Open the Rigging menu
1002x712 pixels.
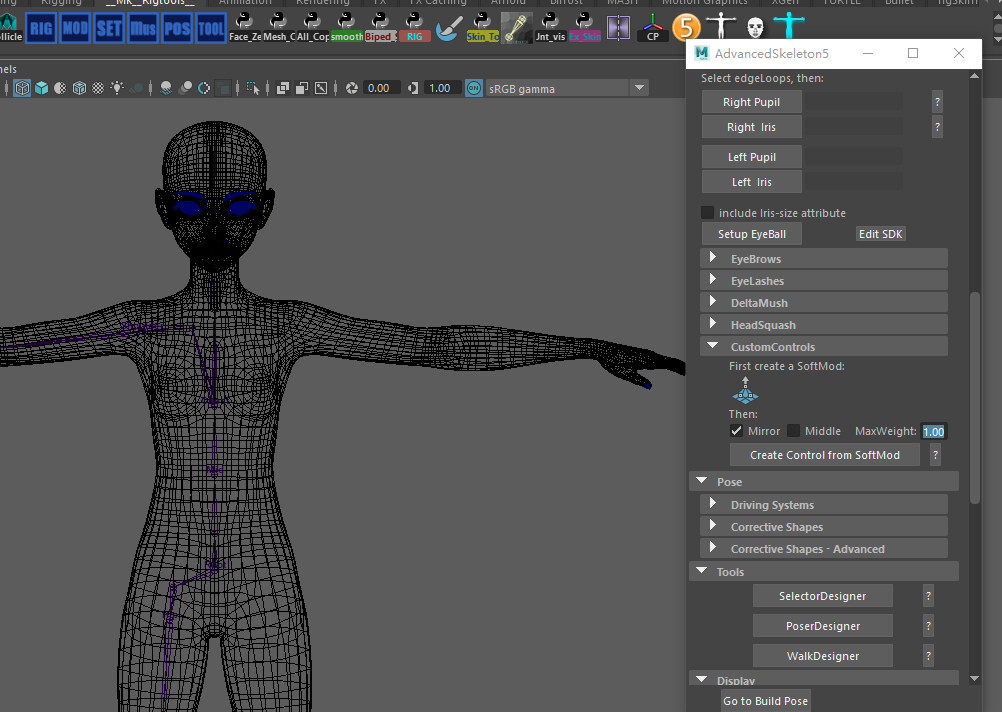click(x=61, y=3)
